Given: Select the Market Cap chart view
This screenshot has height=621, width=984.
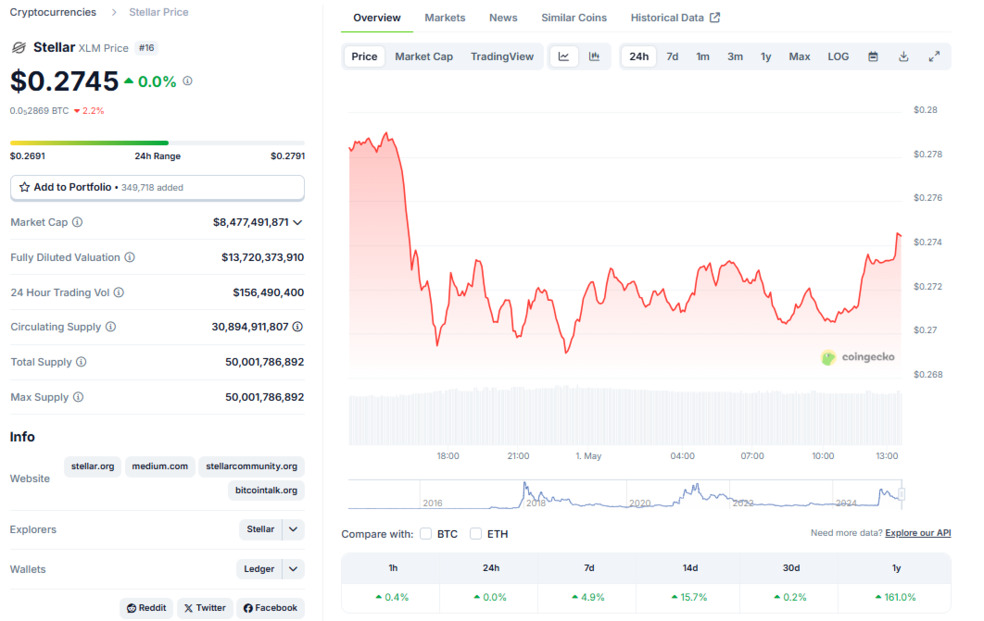Looking at the screenshot, I should click(x=424, y=56).
